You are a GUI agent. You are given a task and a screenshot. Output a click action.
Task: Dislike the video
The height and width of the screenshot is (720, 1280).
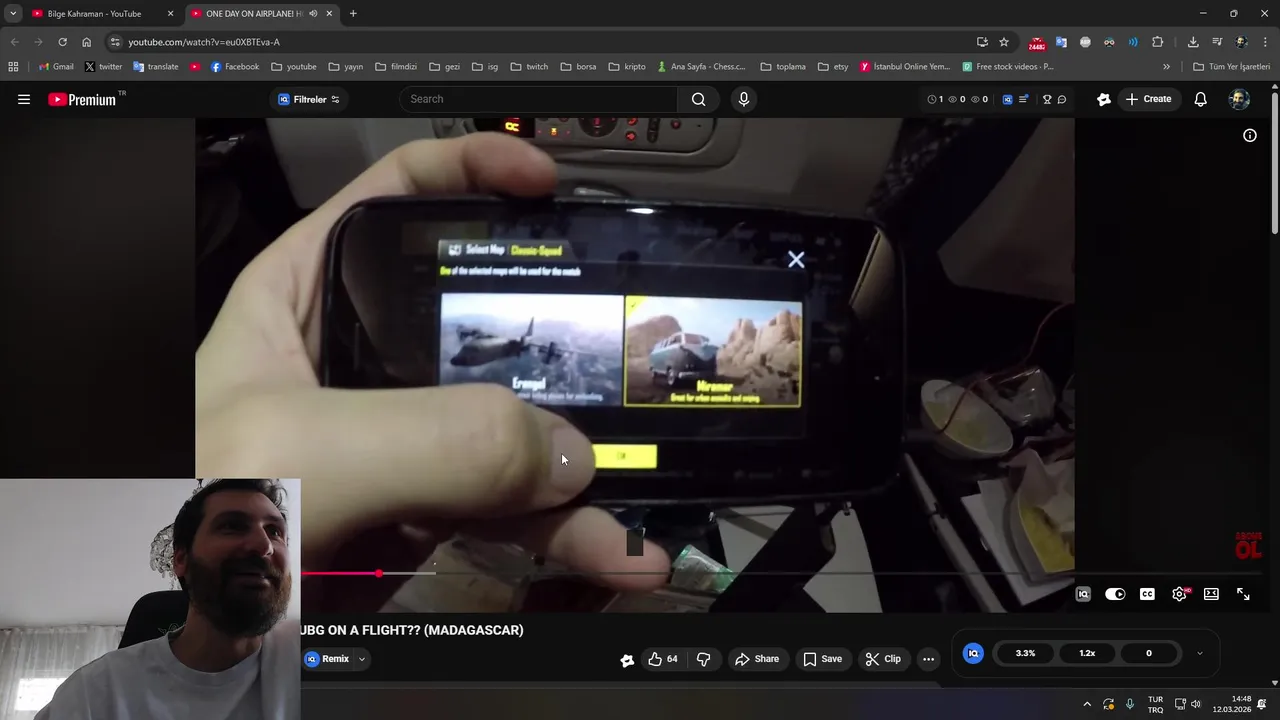coord(703,659)
